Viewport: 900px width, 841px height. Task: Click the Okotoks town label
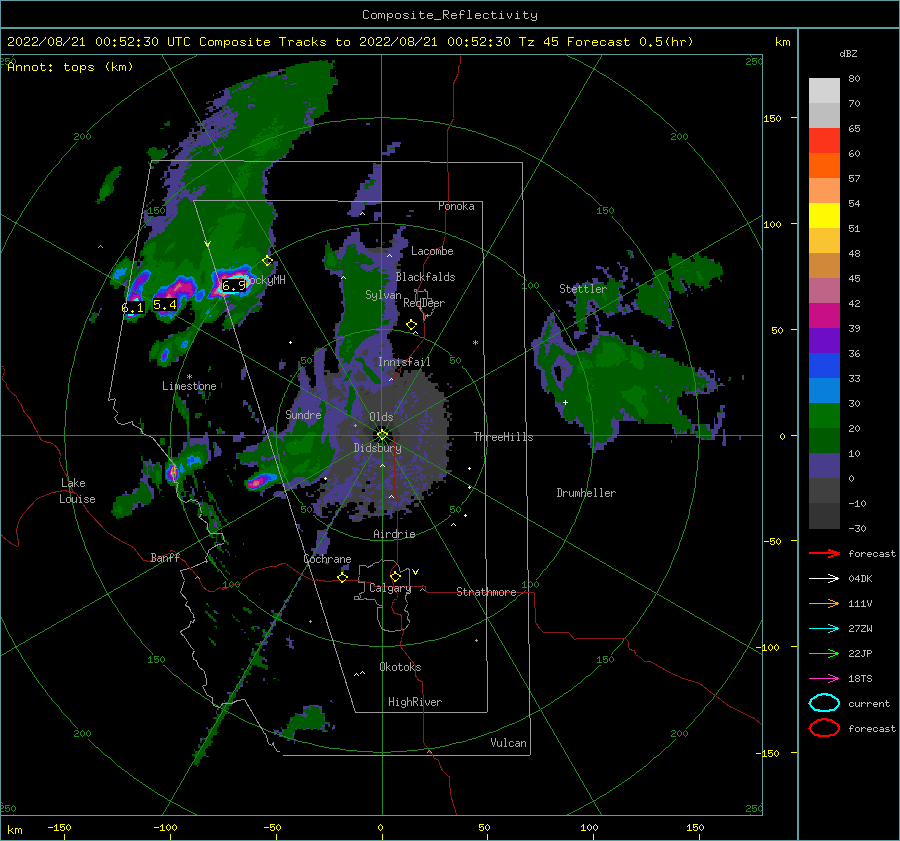coord(400,667)
